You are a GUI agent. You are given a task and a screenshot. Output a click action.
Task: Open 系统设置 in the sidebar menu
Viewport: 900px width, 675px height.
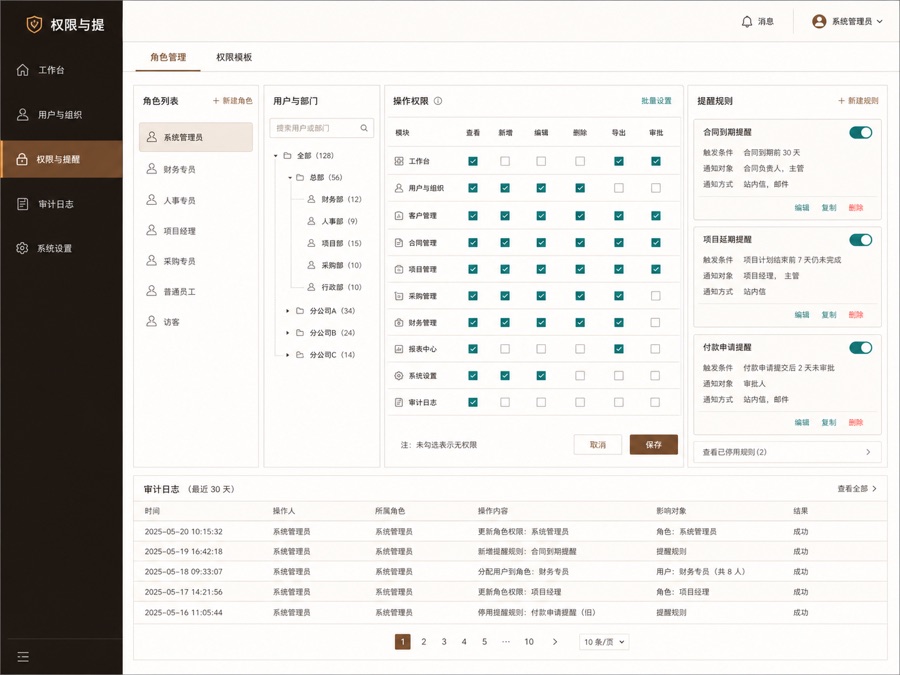pos(61,248)
